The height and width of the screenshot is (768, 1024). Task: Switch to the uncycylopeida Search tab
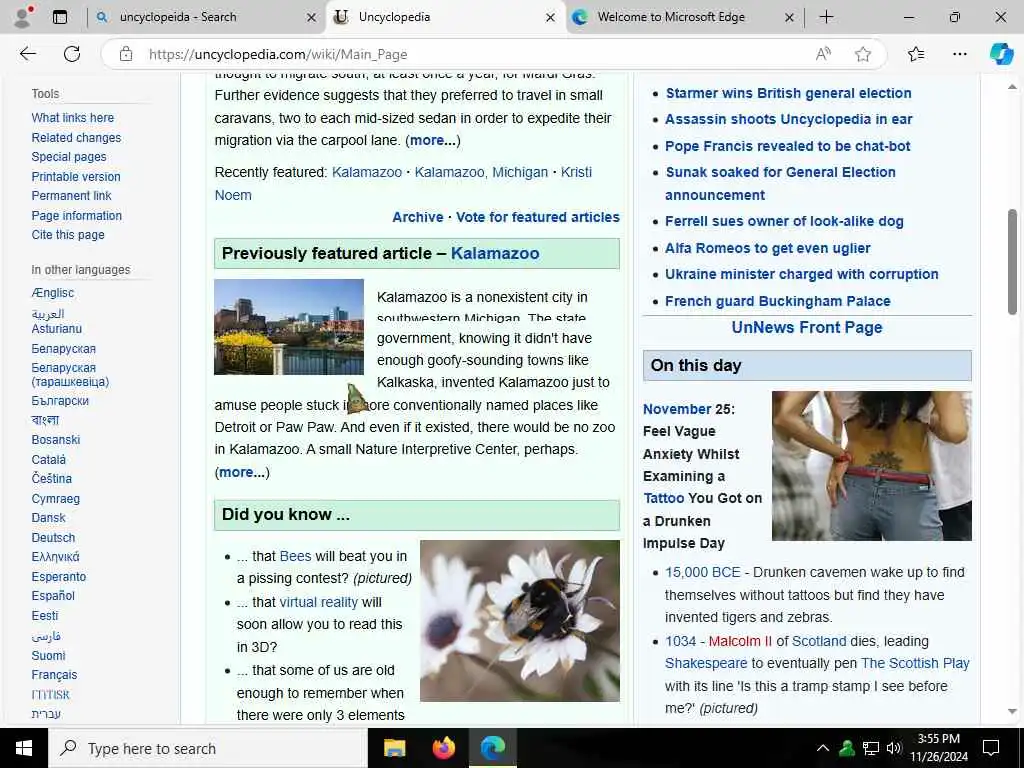206,17
